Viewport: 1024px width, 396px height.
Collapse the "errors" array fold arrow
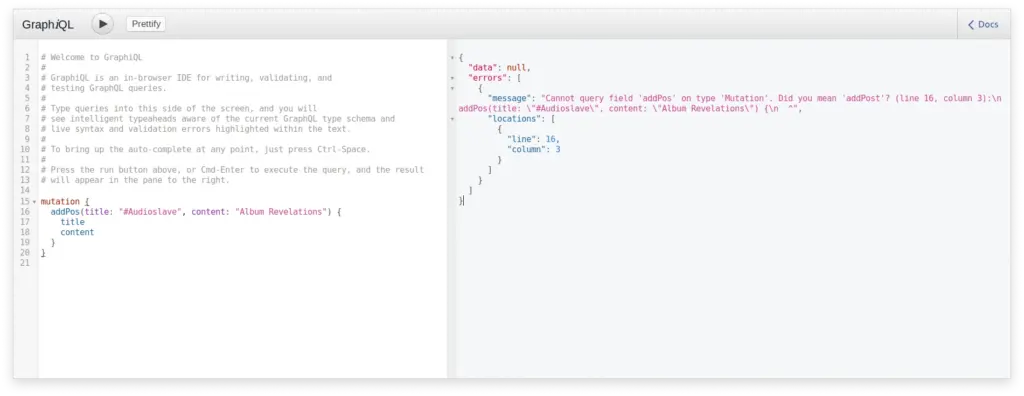point(452,78)
